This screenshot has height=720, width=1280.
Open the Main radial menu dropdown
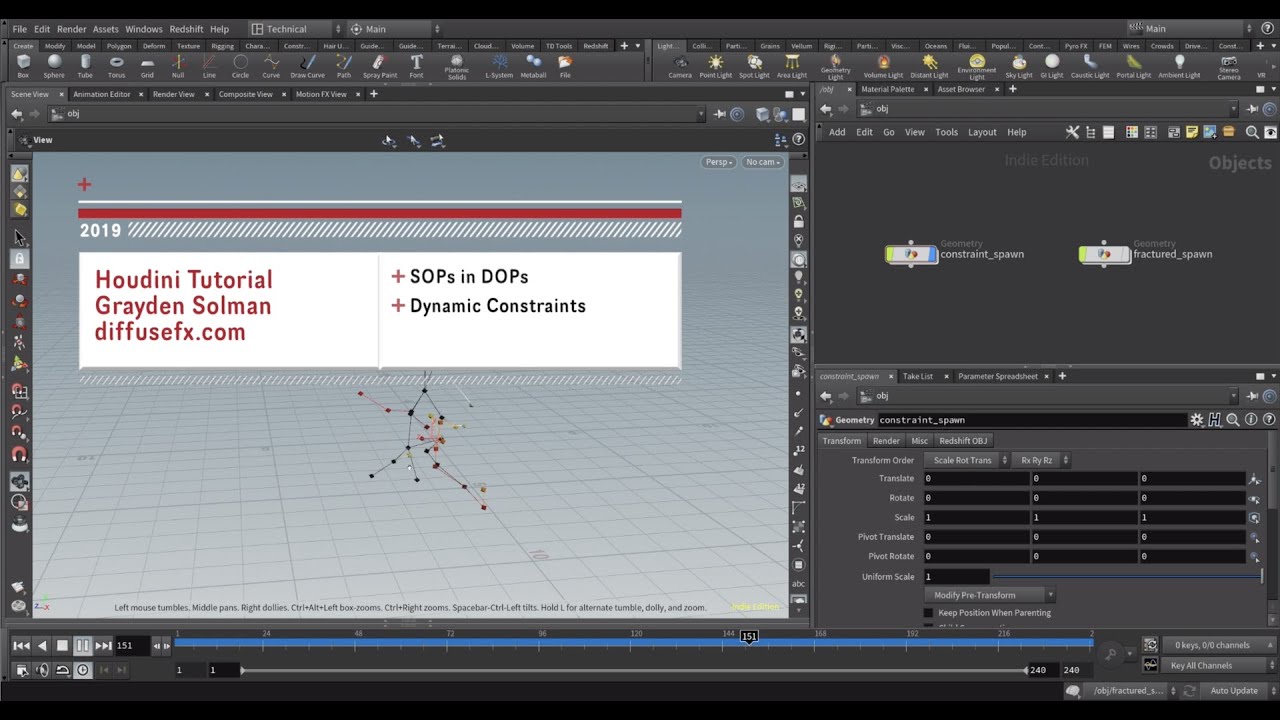(x=395, y=29)
